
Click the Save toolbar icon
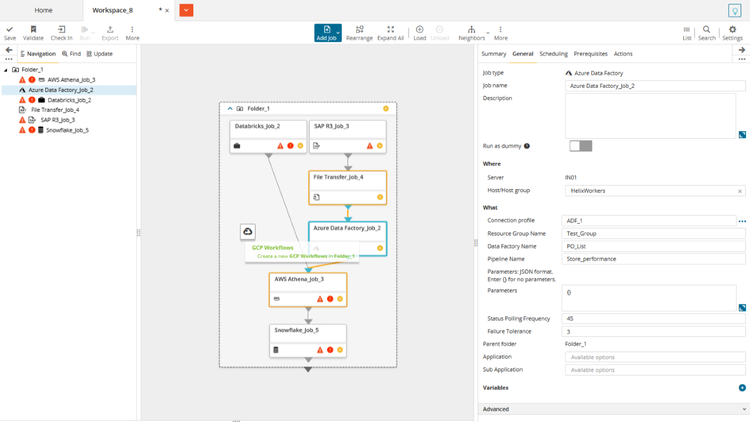pyautogui.click(x=10, y=33)
